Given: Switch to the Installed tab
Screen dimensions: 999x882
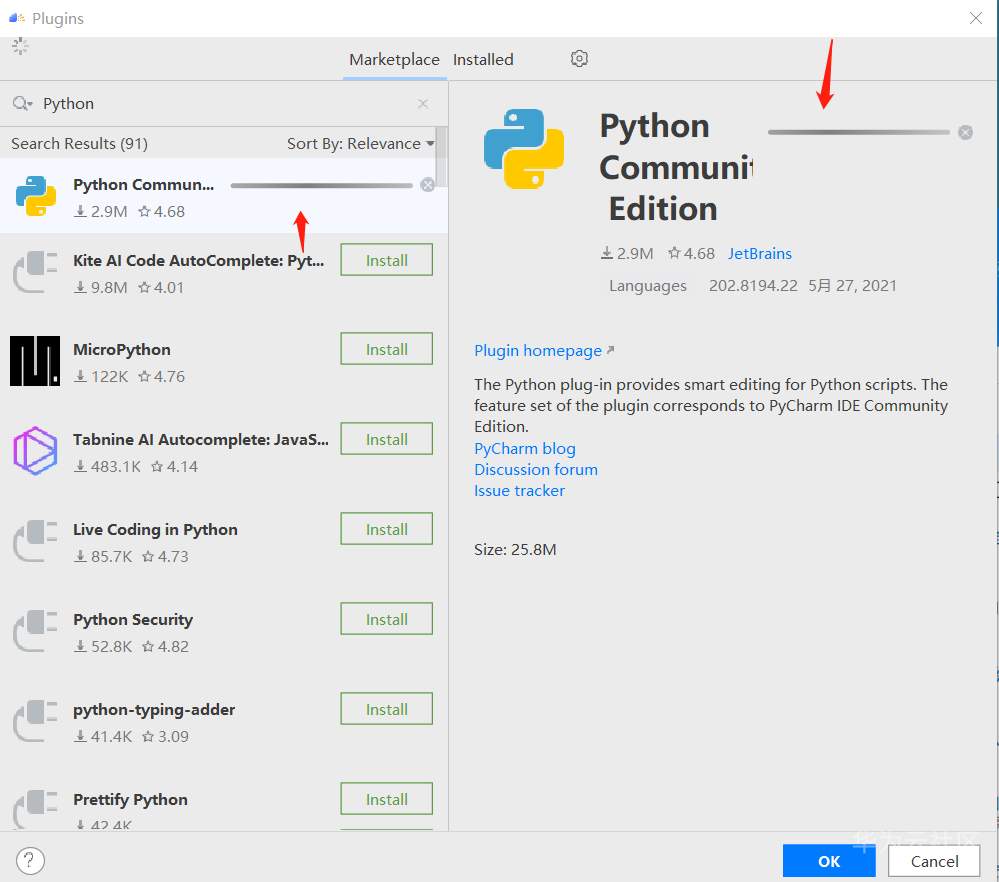Looking at the screenshot, I should point(483,59).
